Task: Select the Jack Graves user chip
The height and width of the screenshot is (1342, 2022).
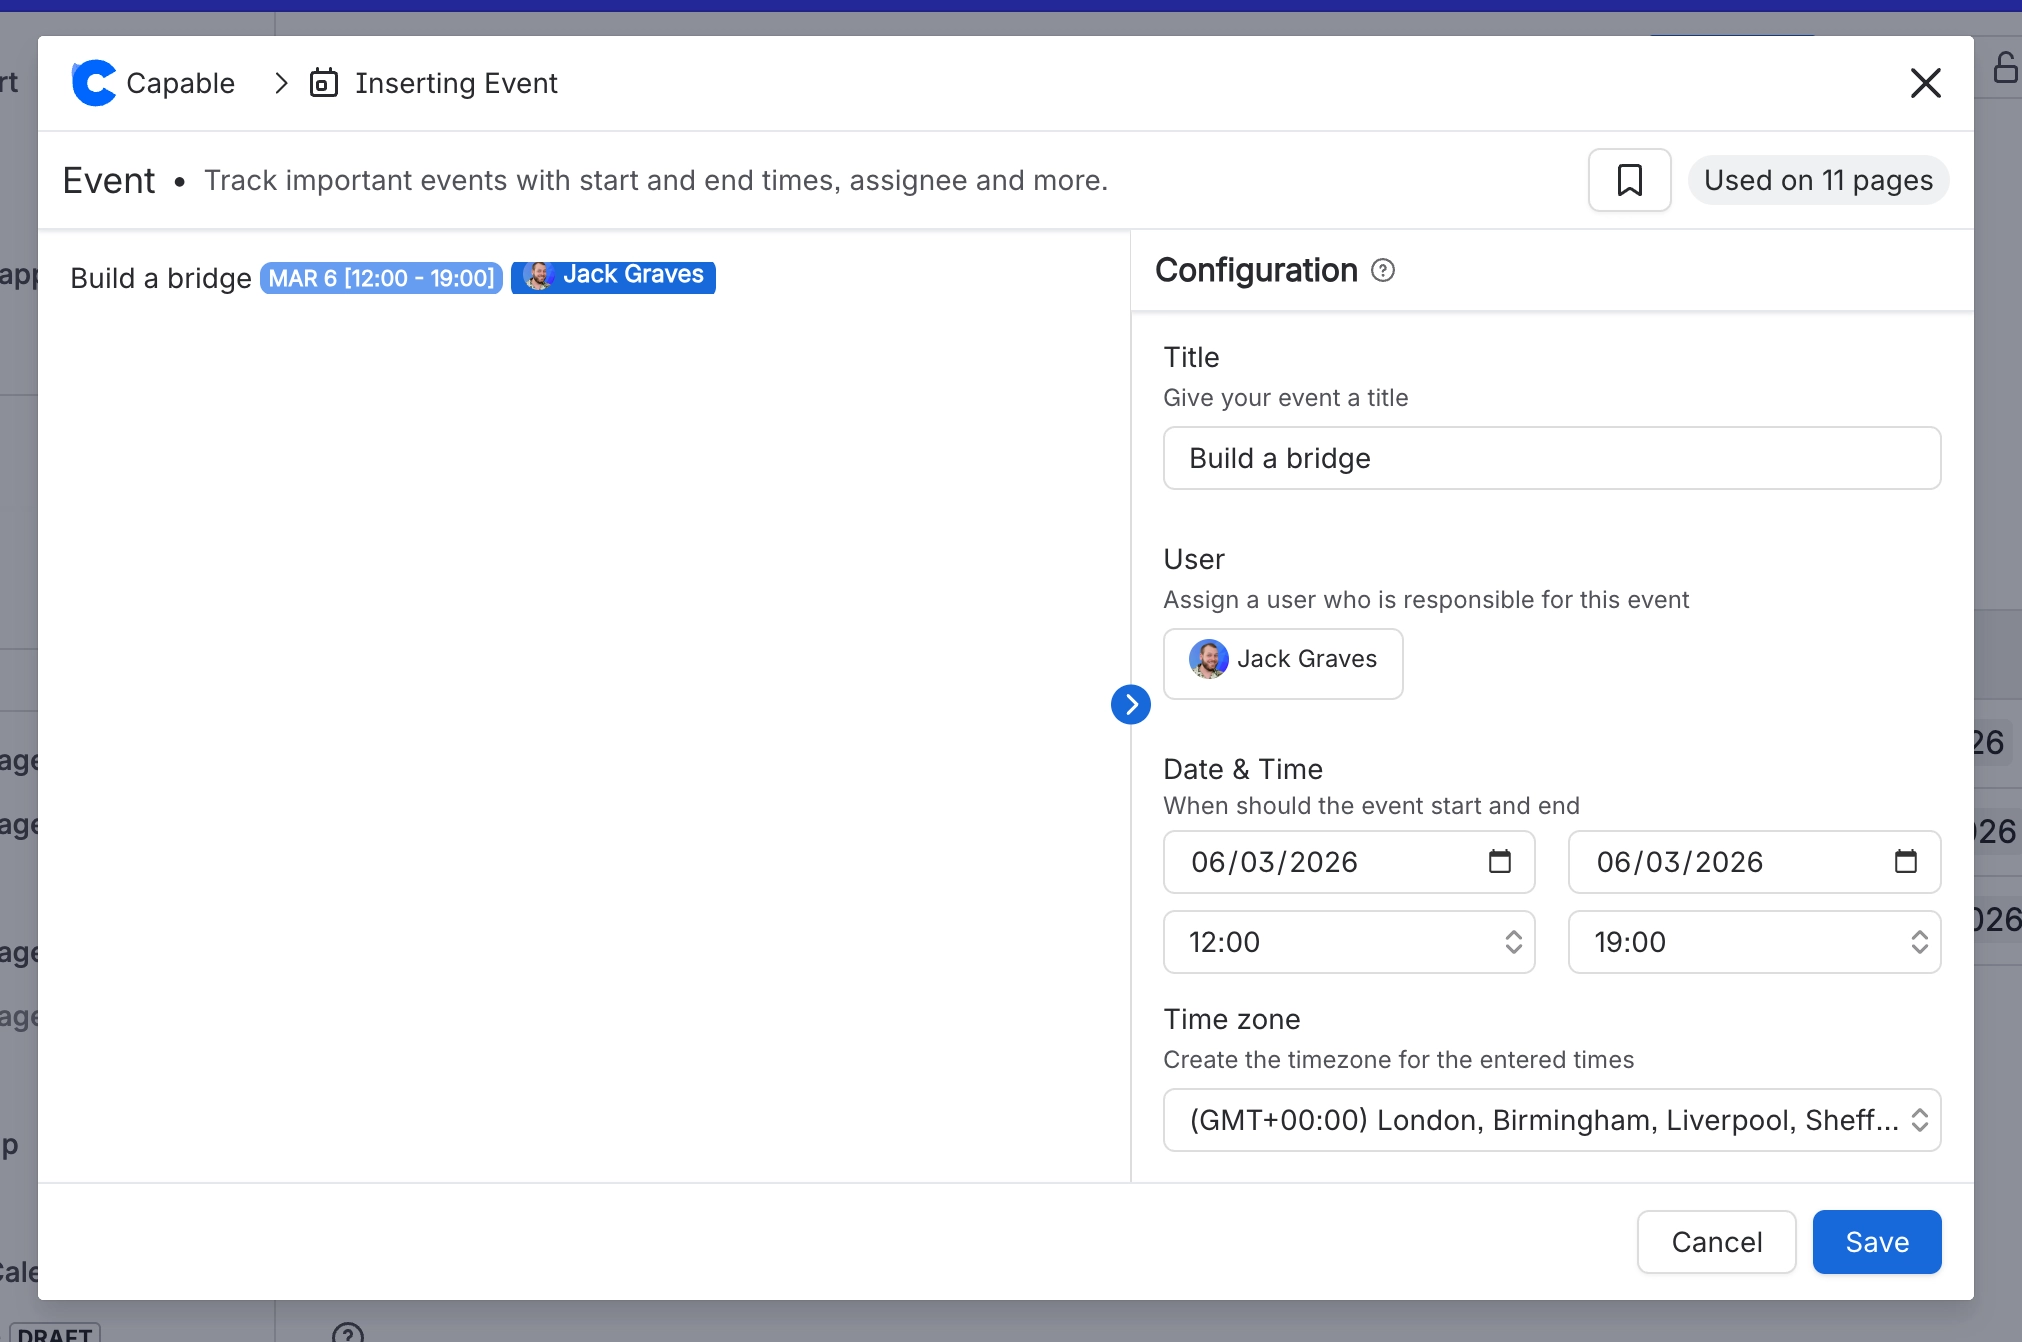Action: (1283, 661)
